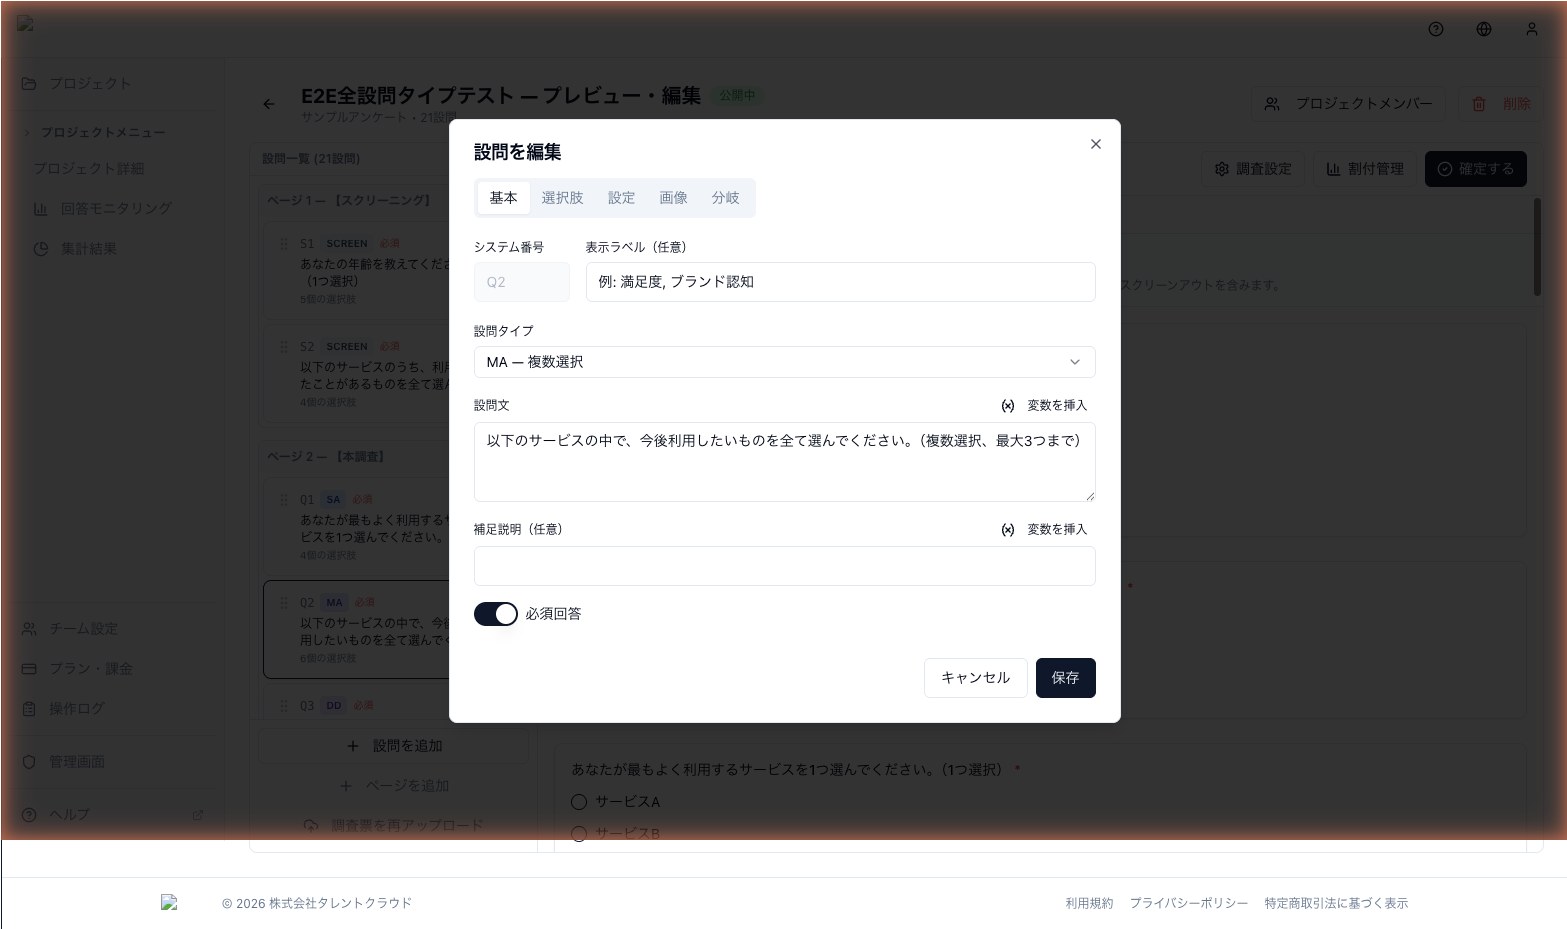Open the user account icon top right
Viewport: 1567px width, 929px height.
tap(1532, 30)
